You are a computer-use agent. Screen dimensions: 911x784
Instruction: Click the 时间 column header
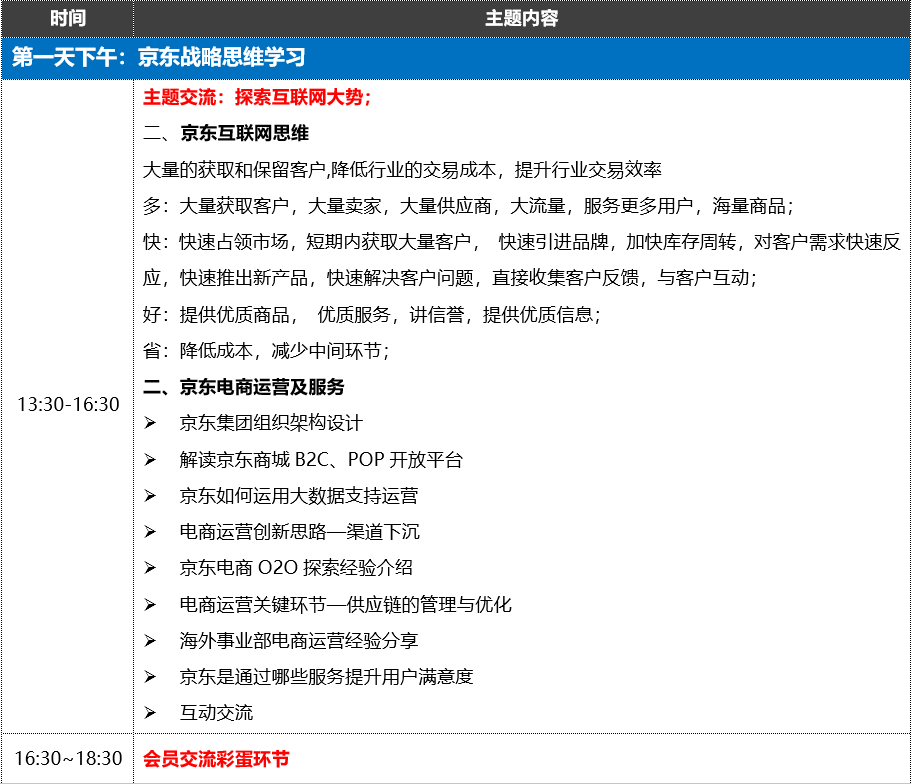[67, 19]
